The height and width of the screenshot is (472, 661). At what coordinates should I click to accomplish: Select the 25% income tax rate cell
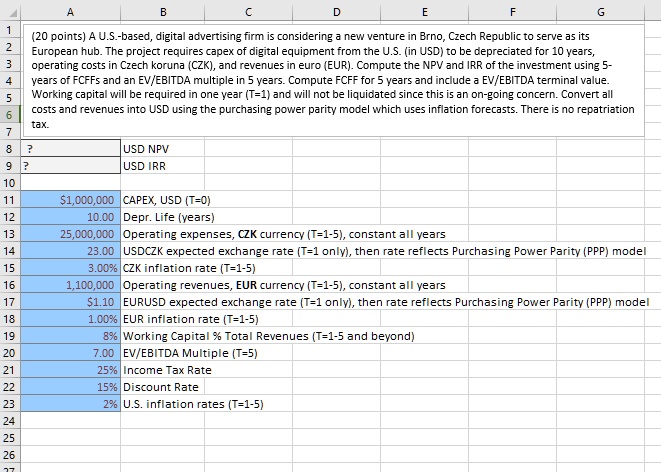[71, 370]
